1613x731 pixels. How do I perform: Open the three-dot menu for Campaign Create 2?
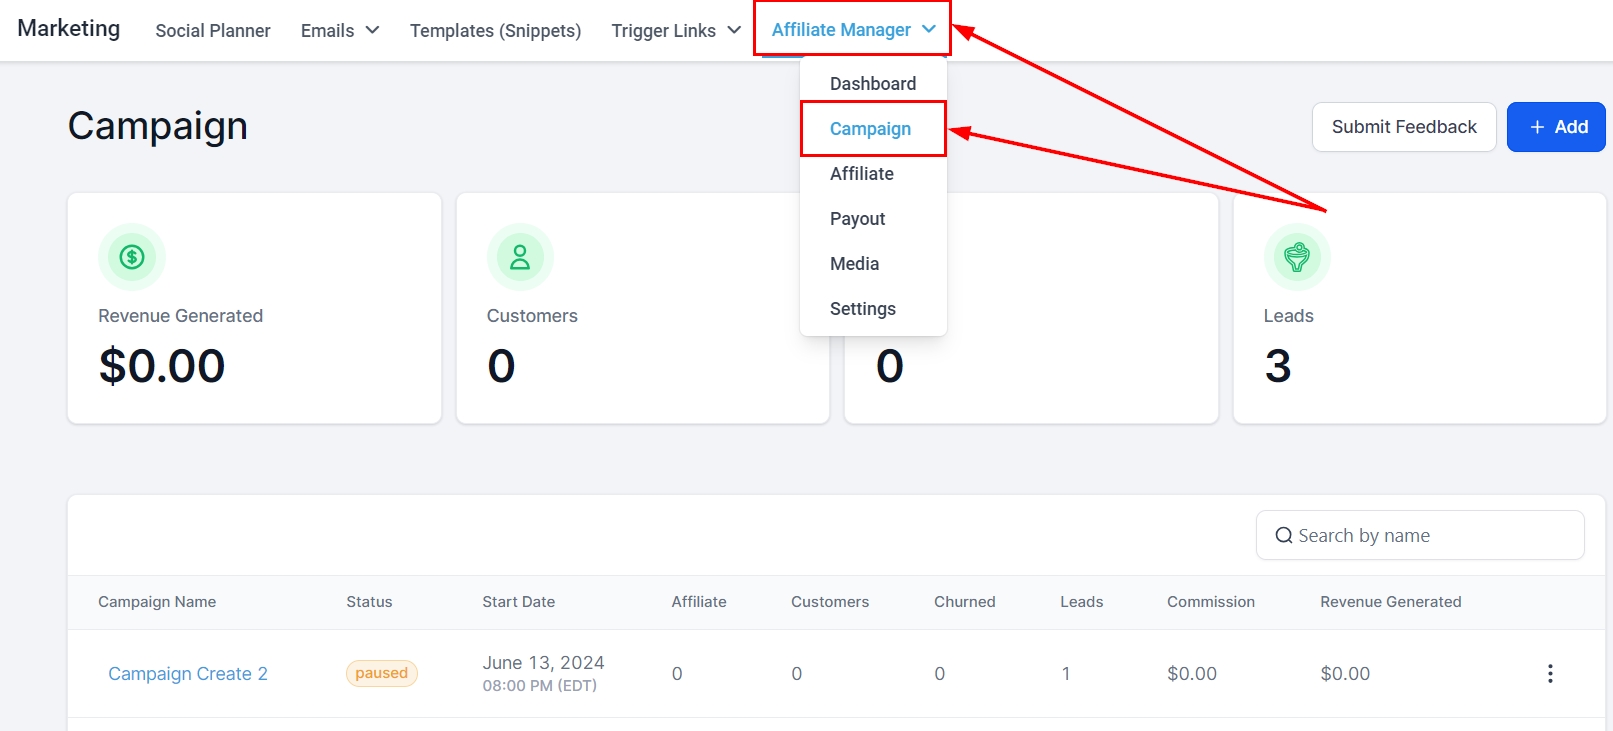click(1550, 674)
